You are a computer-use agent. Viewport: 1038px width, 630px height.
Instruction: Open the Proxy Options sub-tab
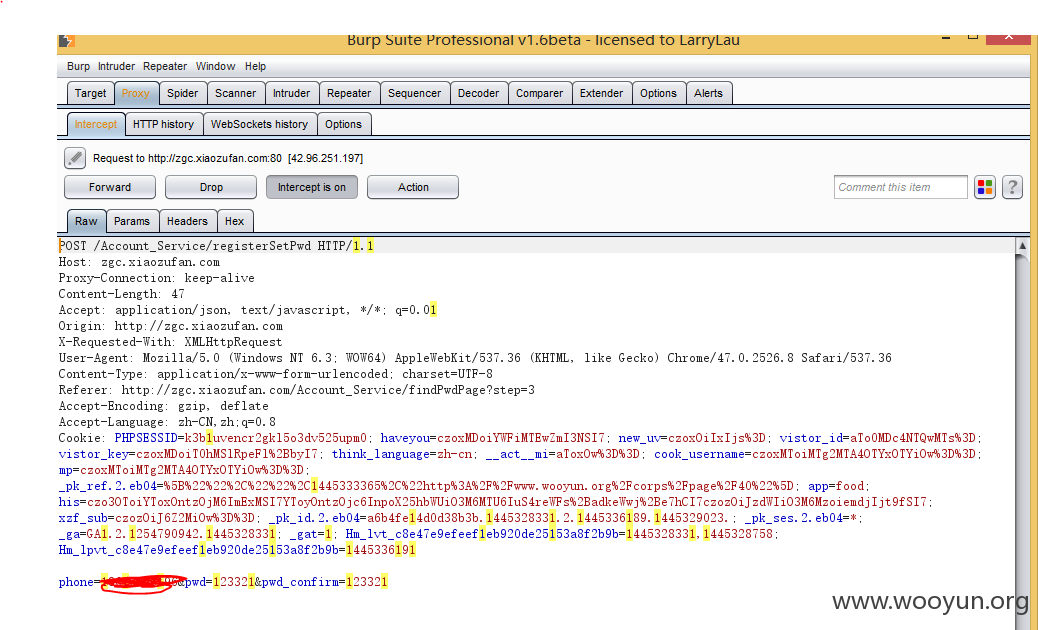344,124
